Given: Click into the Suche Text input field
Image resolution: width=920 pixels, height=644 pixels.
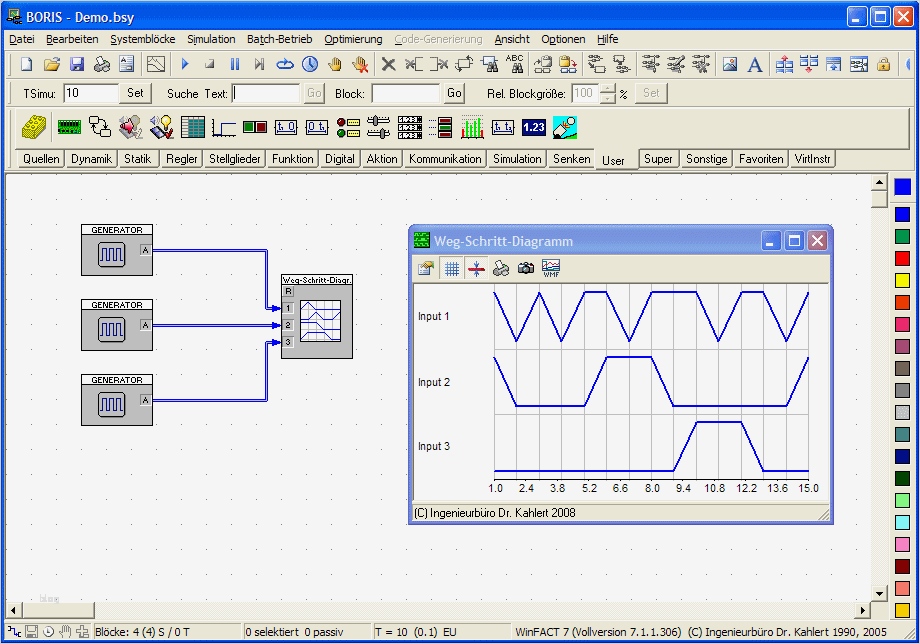Looking at the screenshot, I should point(266,93).
